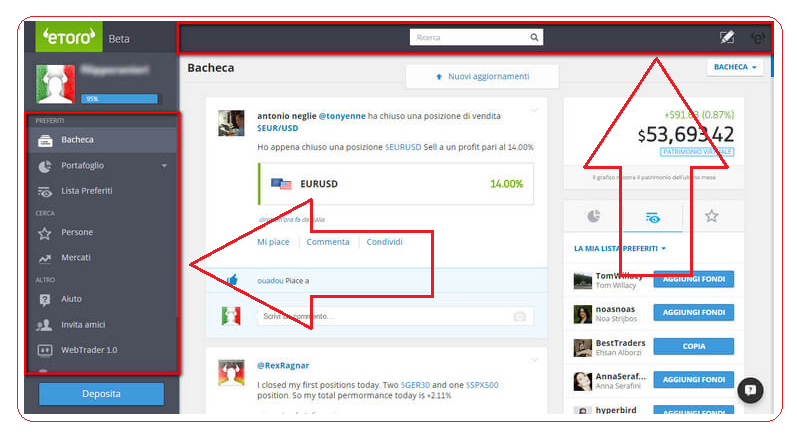Open the LA MIA LISTA PREFERITI dropdown
The image size is (797, 436).
(620, 248)
